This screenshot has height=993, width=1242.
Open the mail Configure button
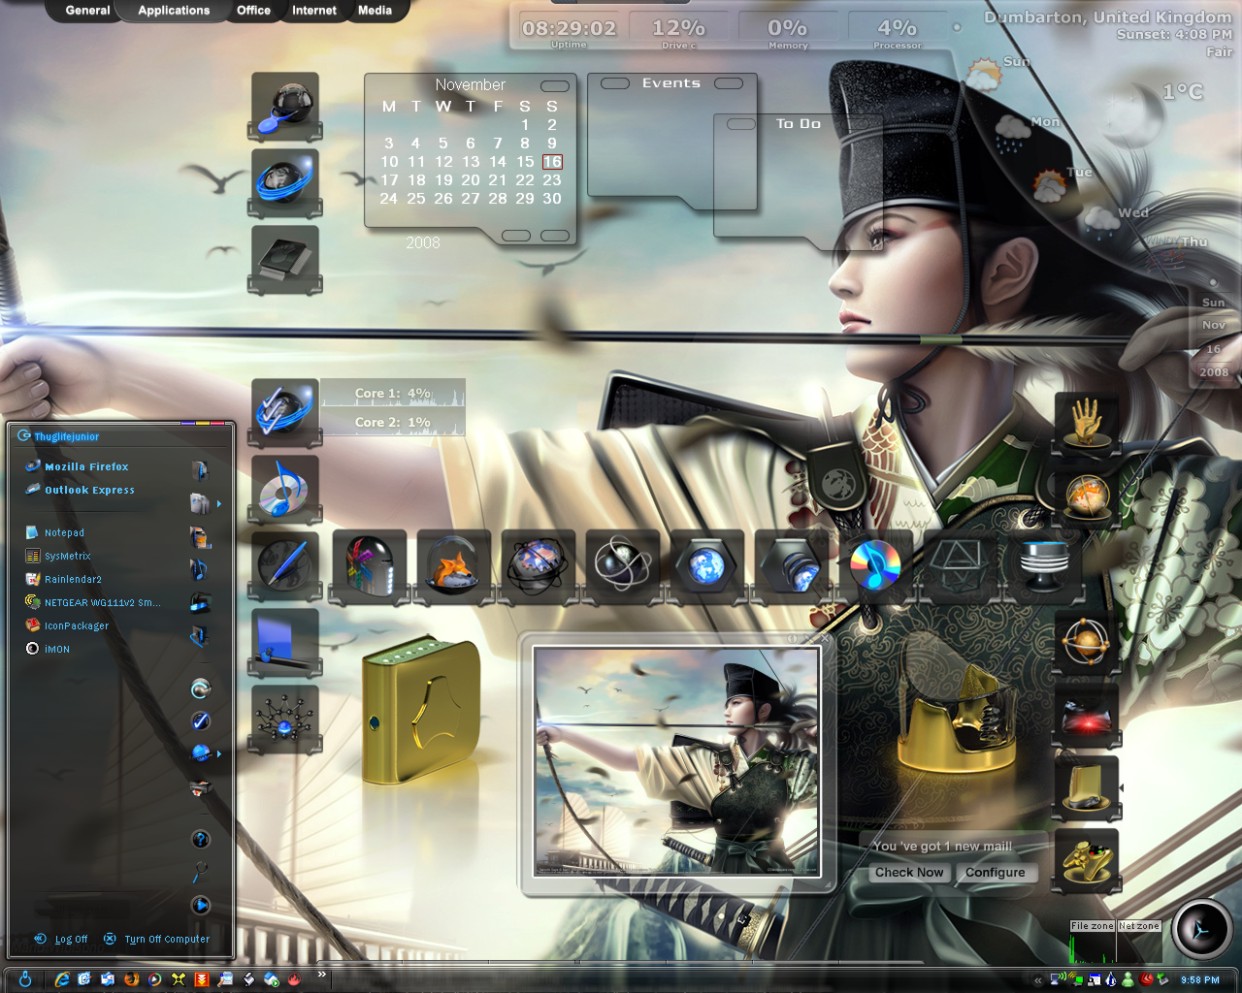point(995,872)
